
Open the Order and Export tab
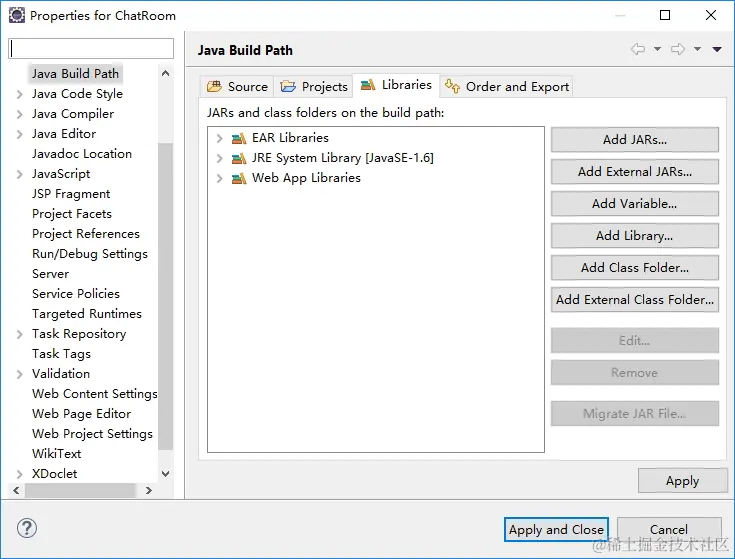[x=507, y=87]
